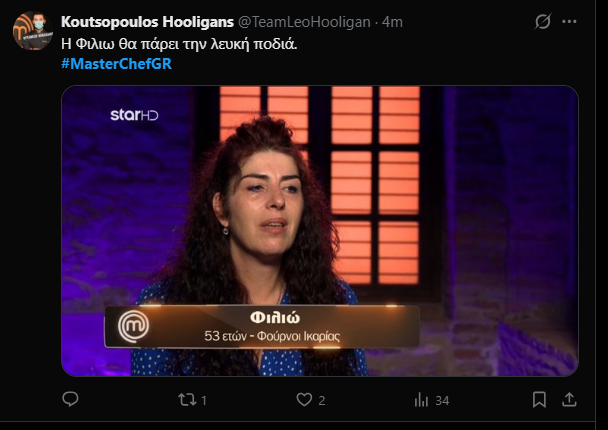Click the like count showing 2
This screenshot has width=608, height=430.
click(322, 401)
